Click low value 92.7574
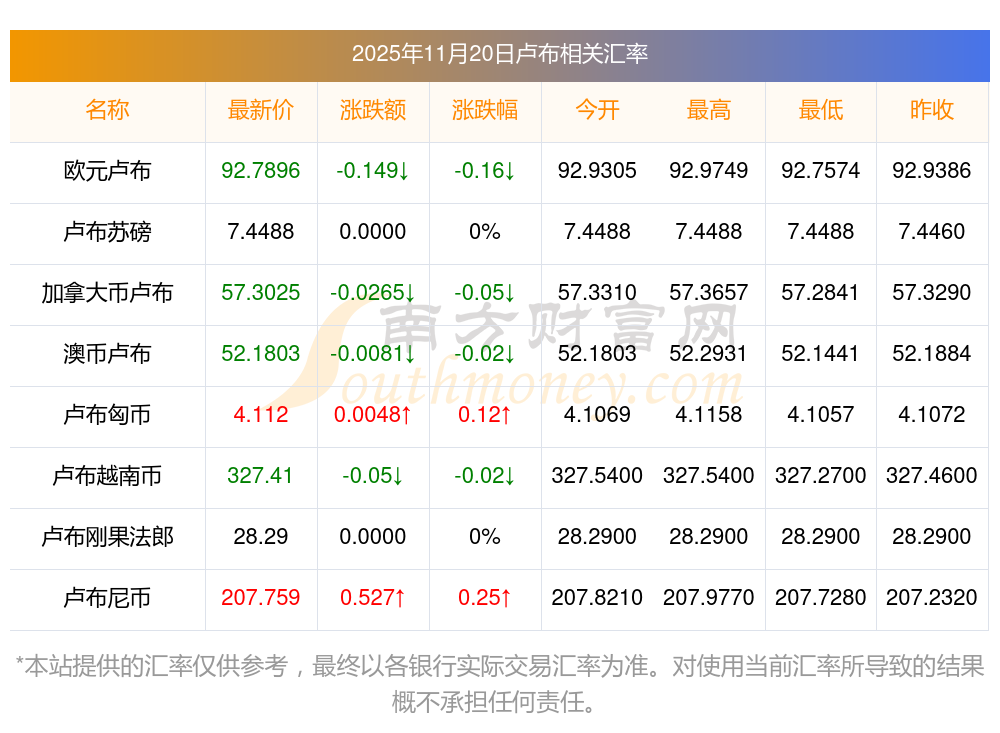The height and width of the screenshot is (733, 1000). point(821,170)
